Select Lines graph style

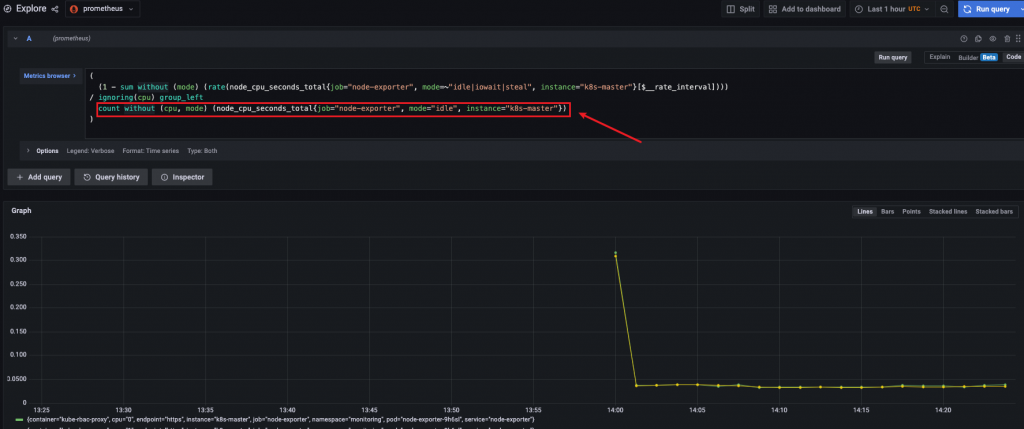[865, 212]
